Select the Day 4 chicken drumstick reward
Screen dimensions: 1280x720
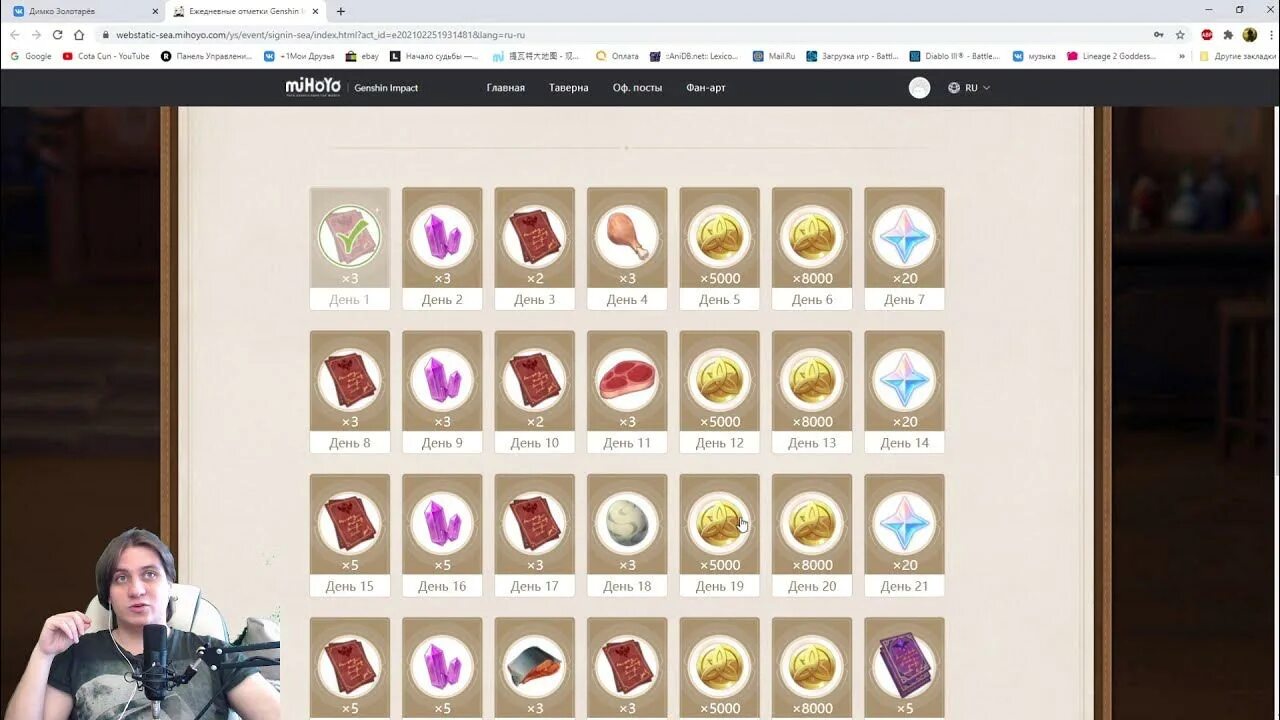[627, 248]
